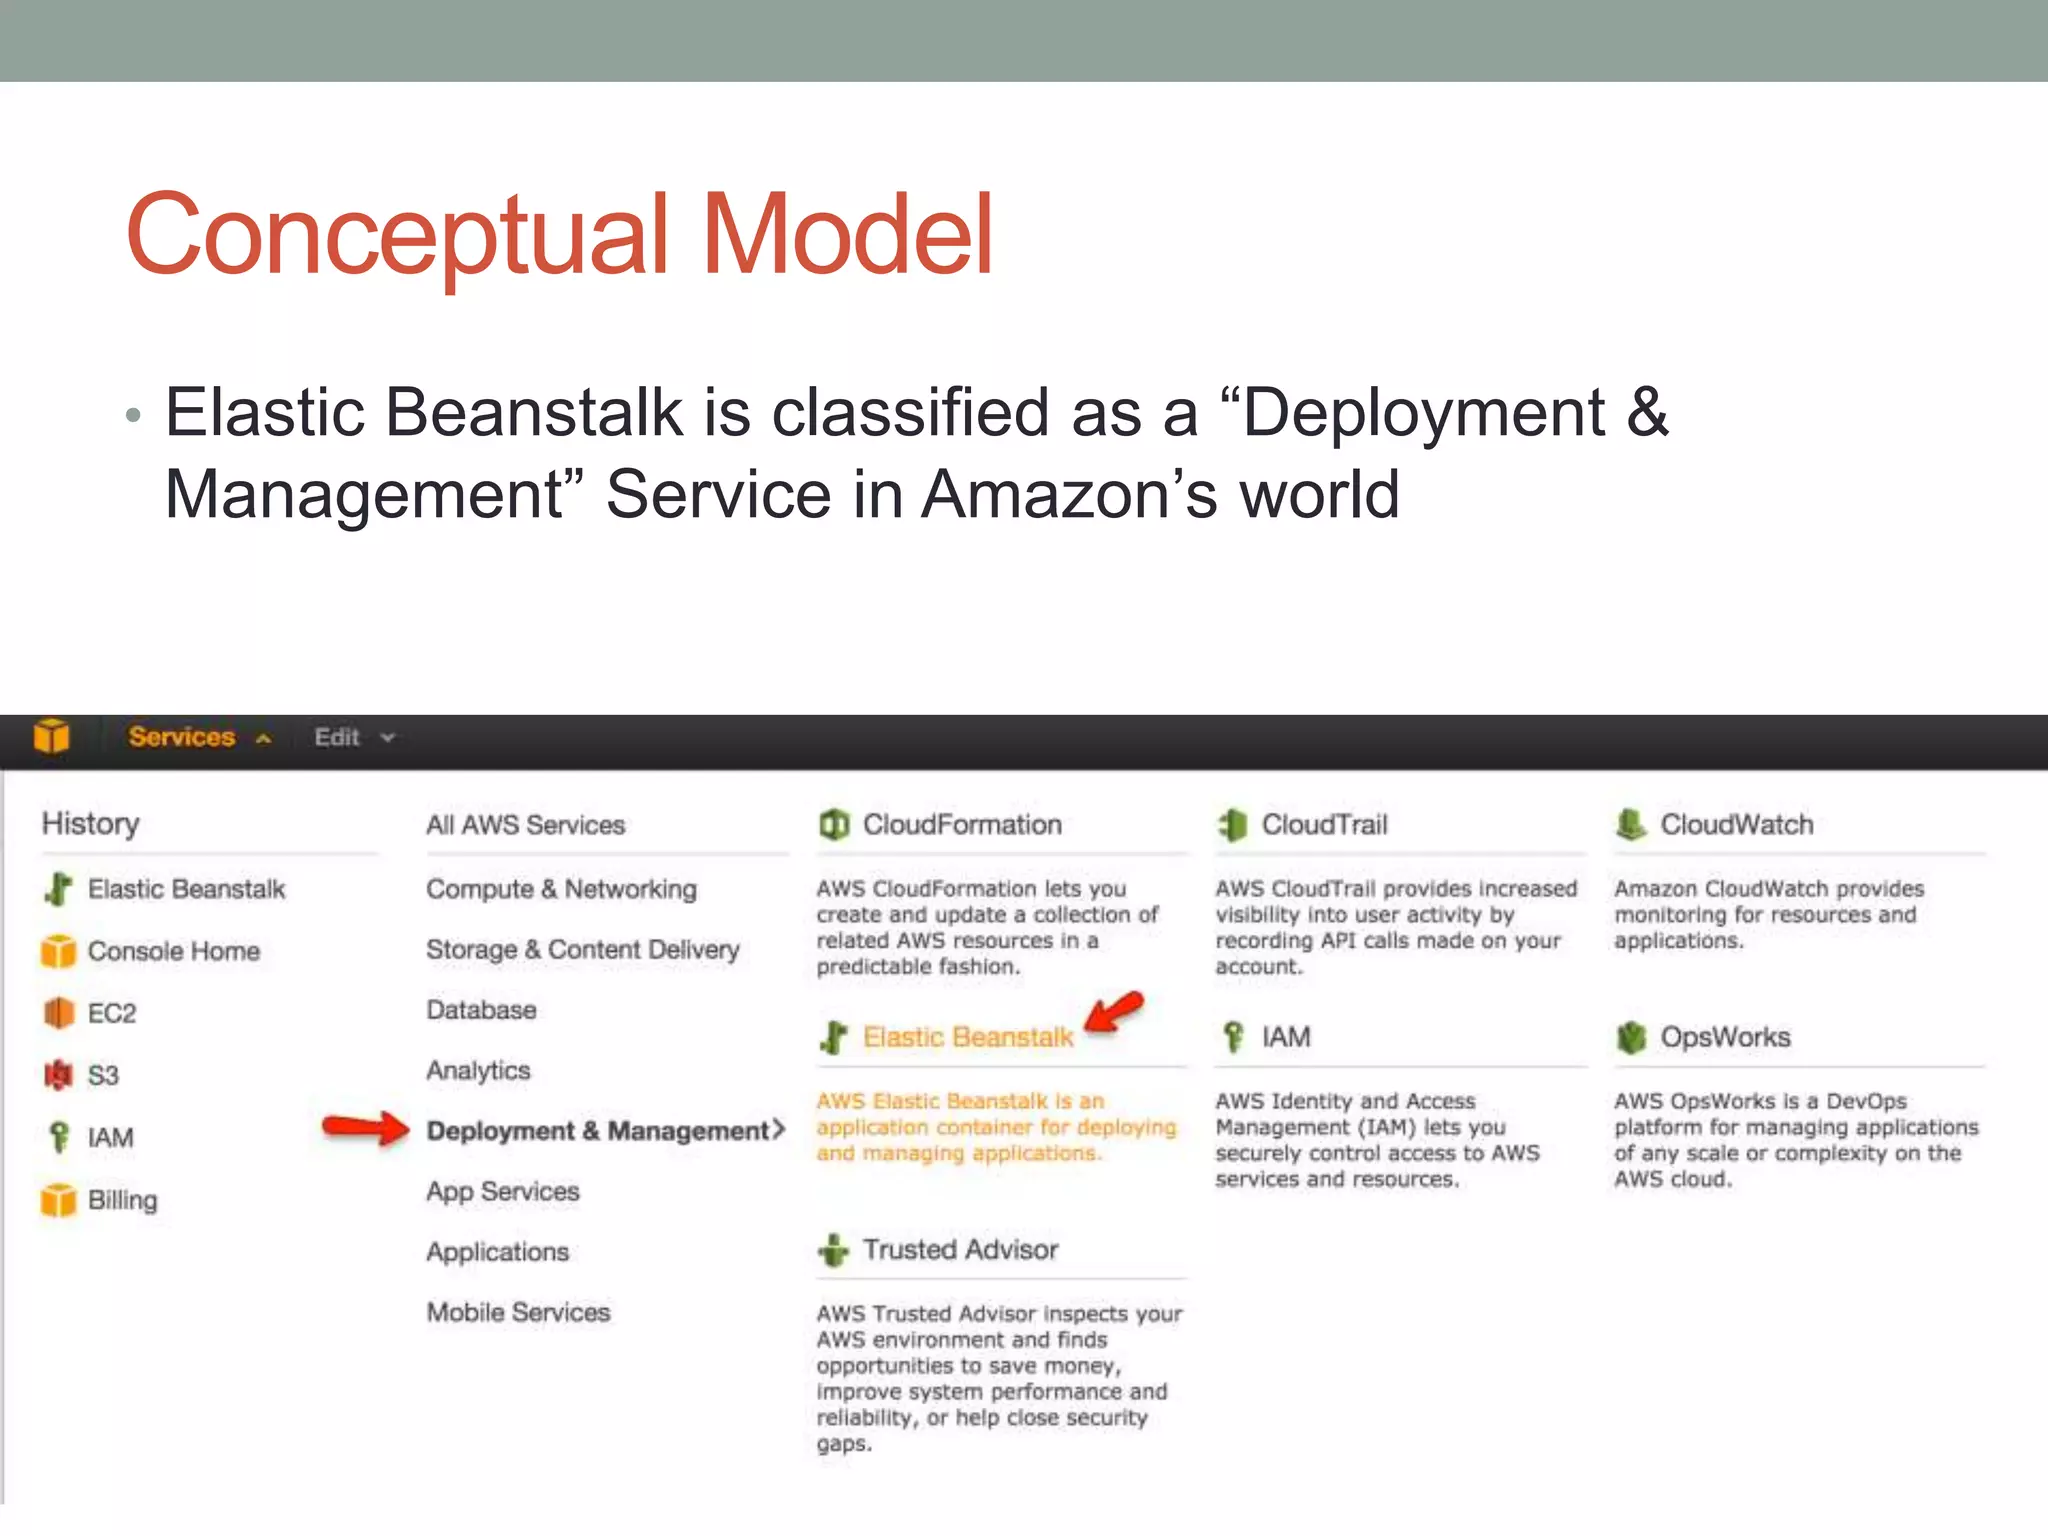Image resolution: width=2048 pixels, height=1536 pixels.
Task: Click the EC2 icon in History
Action: [x=59, y=1013]
